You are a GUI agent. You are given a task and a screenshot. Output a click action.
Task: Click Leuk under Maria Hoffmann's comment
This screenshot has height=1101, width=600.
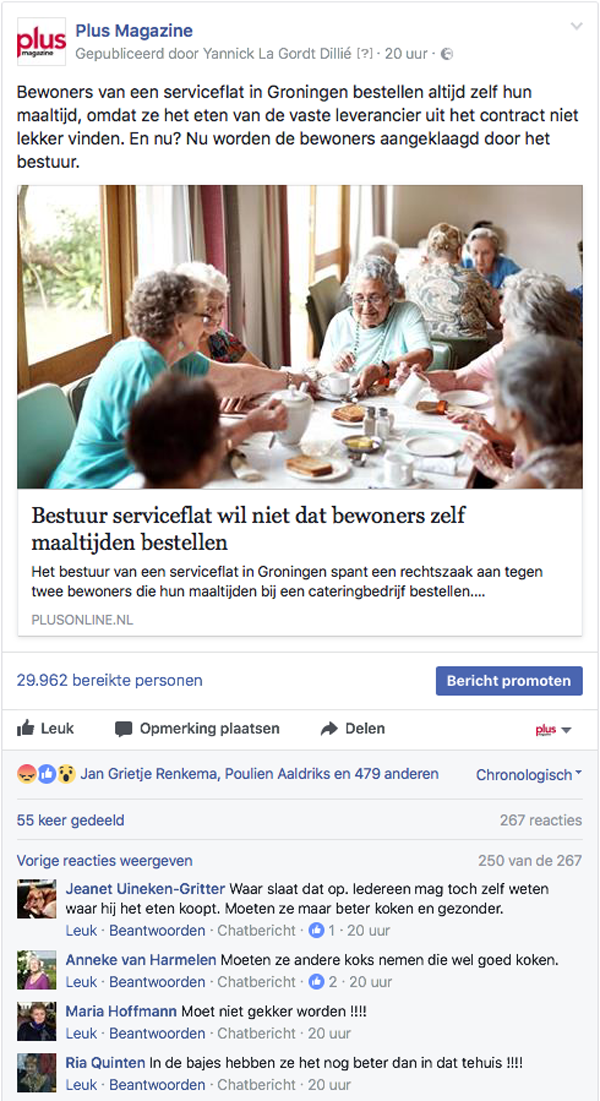tap(81, 1034)
